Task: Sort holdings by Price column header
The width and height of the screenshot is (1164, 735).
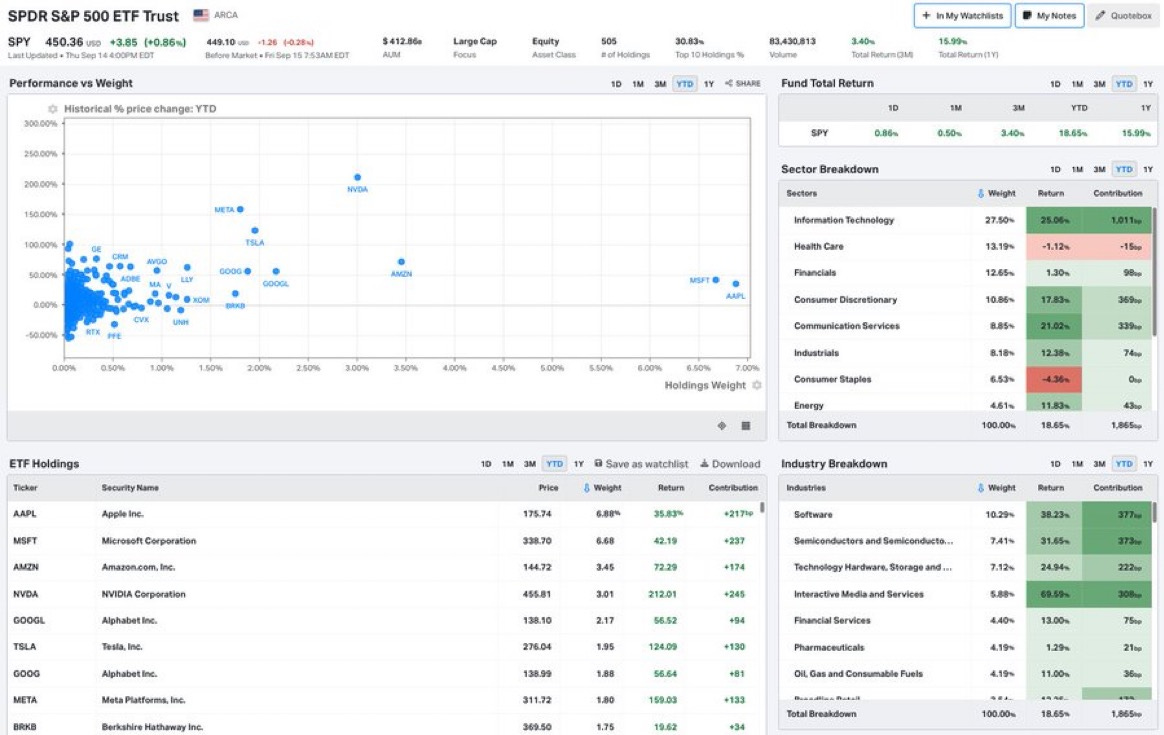Action: [548, 488]
